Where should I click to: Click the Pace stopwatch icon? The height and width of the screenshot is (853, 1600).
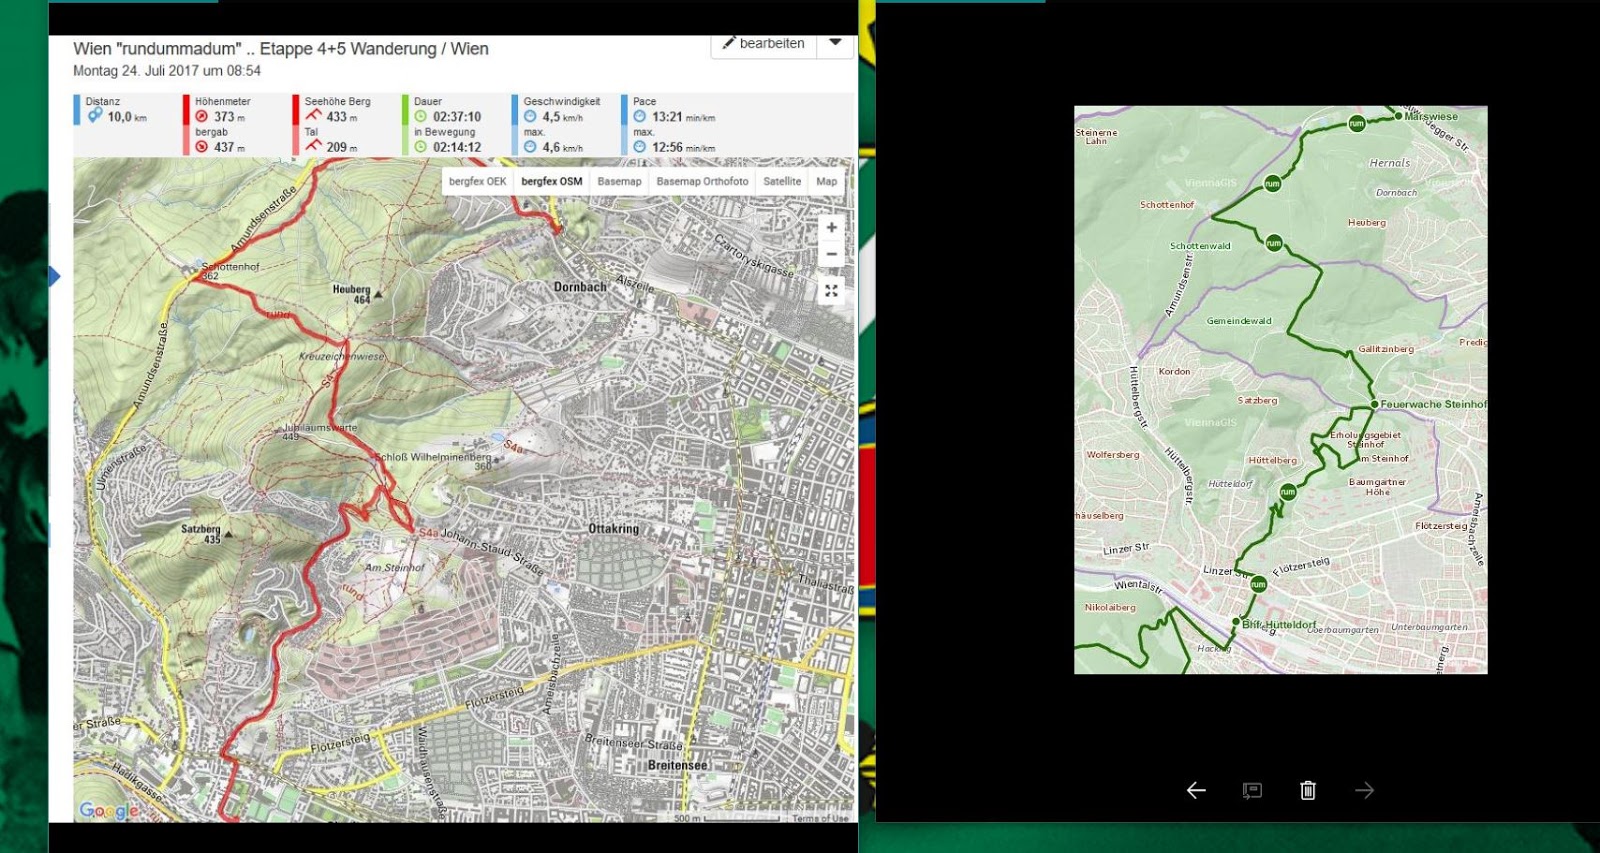640,116
